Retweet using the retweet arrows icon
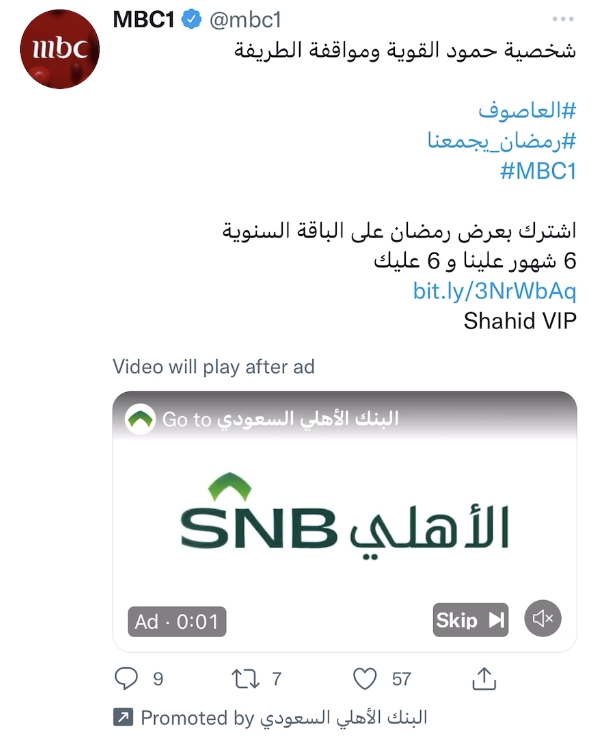Image resolution: width=596 pixels, height=748 pixels. pos(245,679)
